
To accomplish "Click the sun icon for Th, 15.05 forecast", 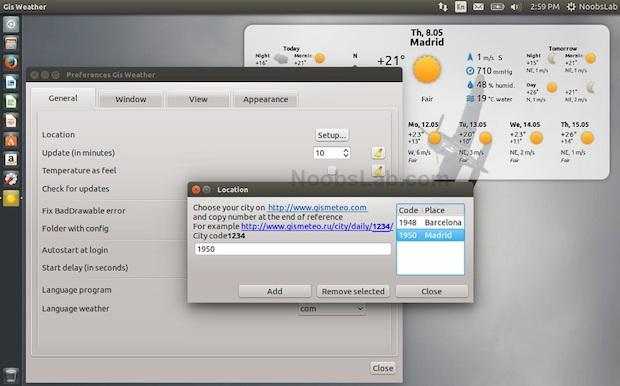I will tap(587, 138).
